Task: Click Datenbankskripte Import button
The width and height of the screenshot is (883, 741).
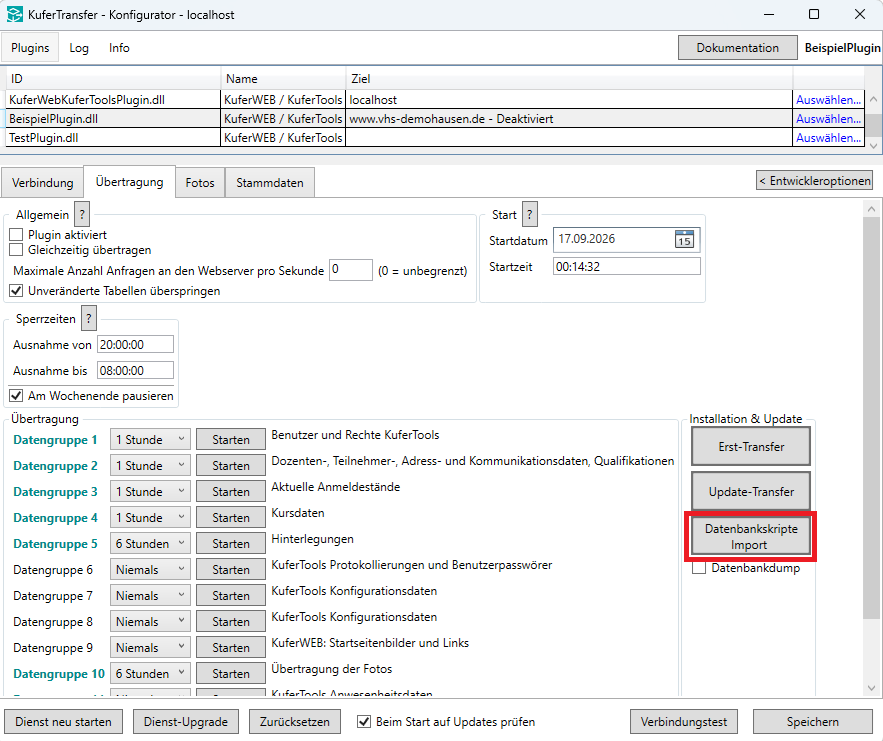Action: coord(751,537)
